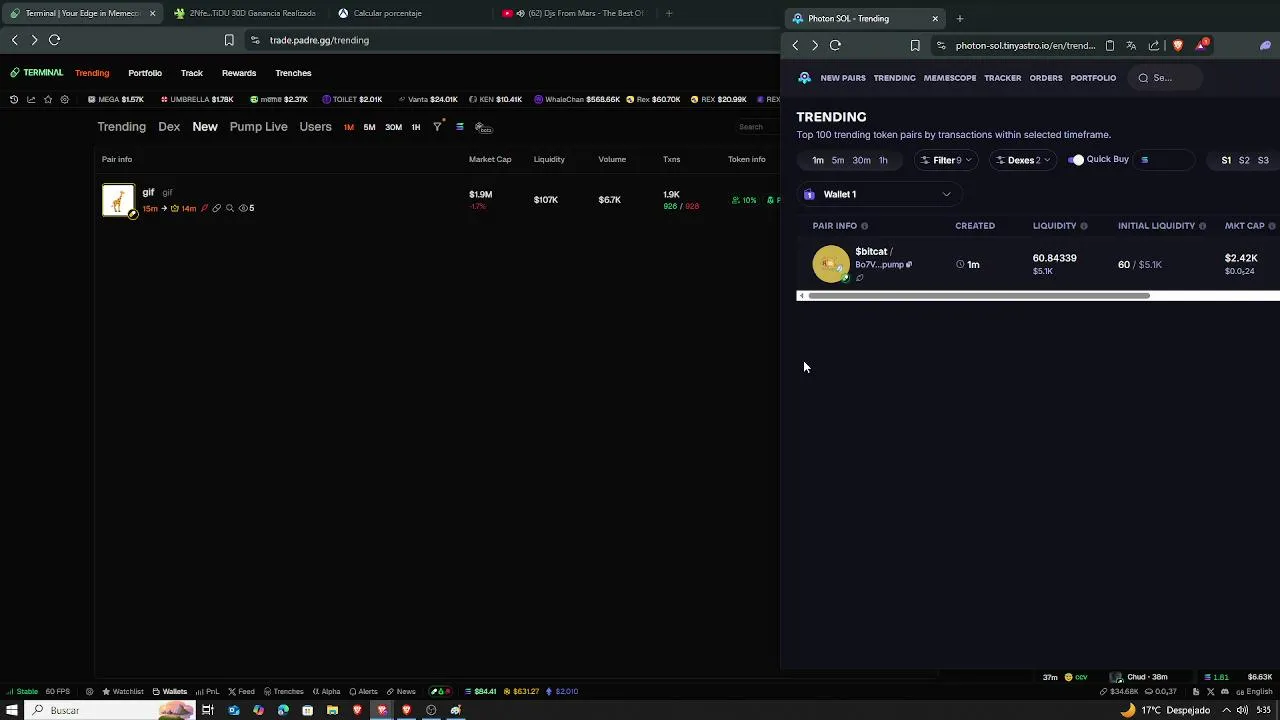
Task: Toggle the Quick Buy switch
Action: click(x=1076, y=160)
